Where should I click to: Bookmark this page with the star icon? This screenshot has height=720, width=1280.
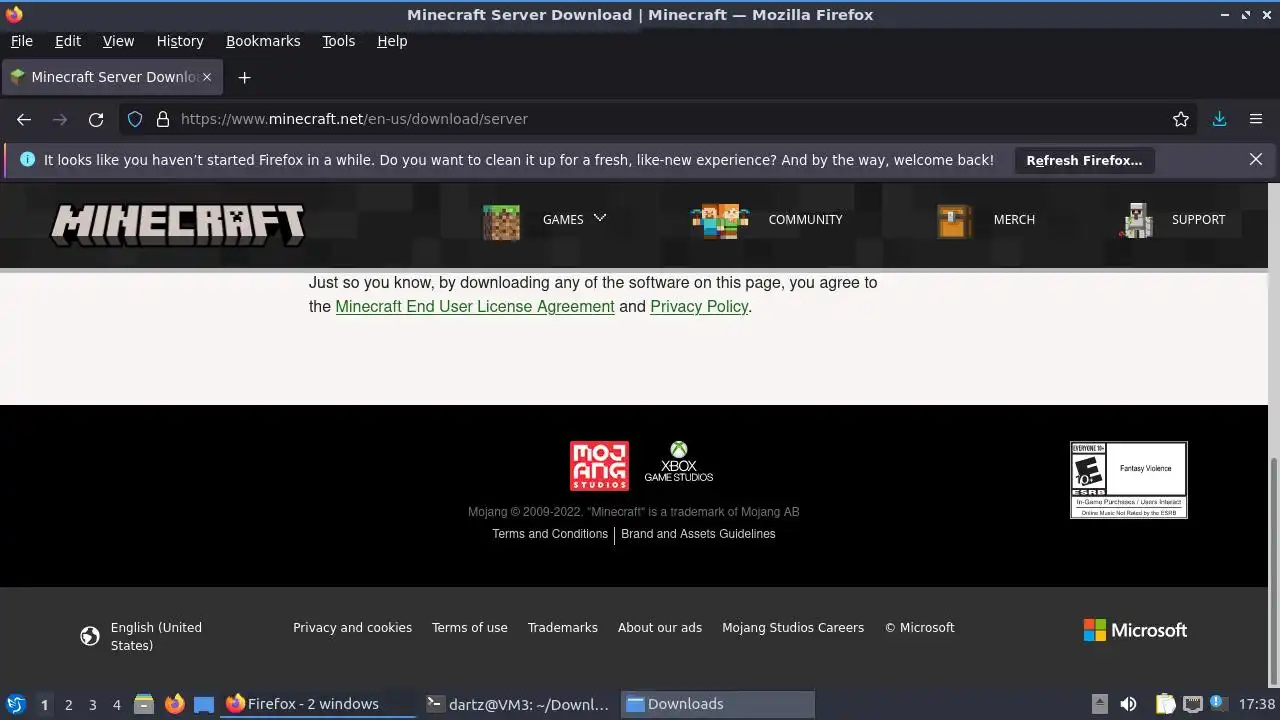coord(1181,119)
